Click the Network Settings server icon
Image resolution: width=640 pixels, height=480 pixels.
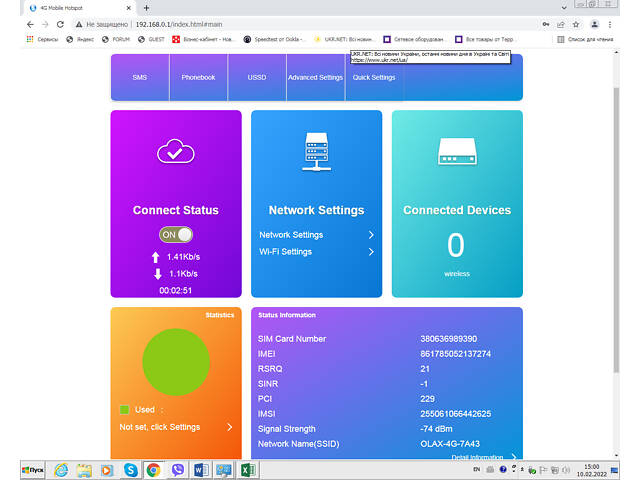pyautogui.click(x=316, y=152)
